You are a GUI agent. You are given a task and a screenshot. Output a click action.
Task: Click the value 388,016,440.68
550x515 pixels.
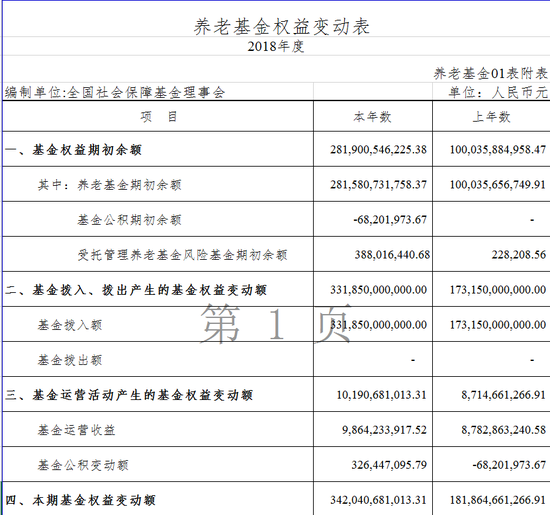[392, 255]
